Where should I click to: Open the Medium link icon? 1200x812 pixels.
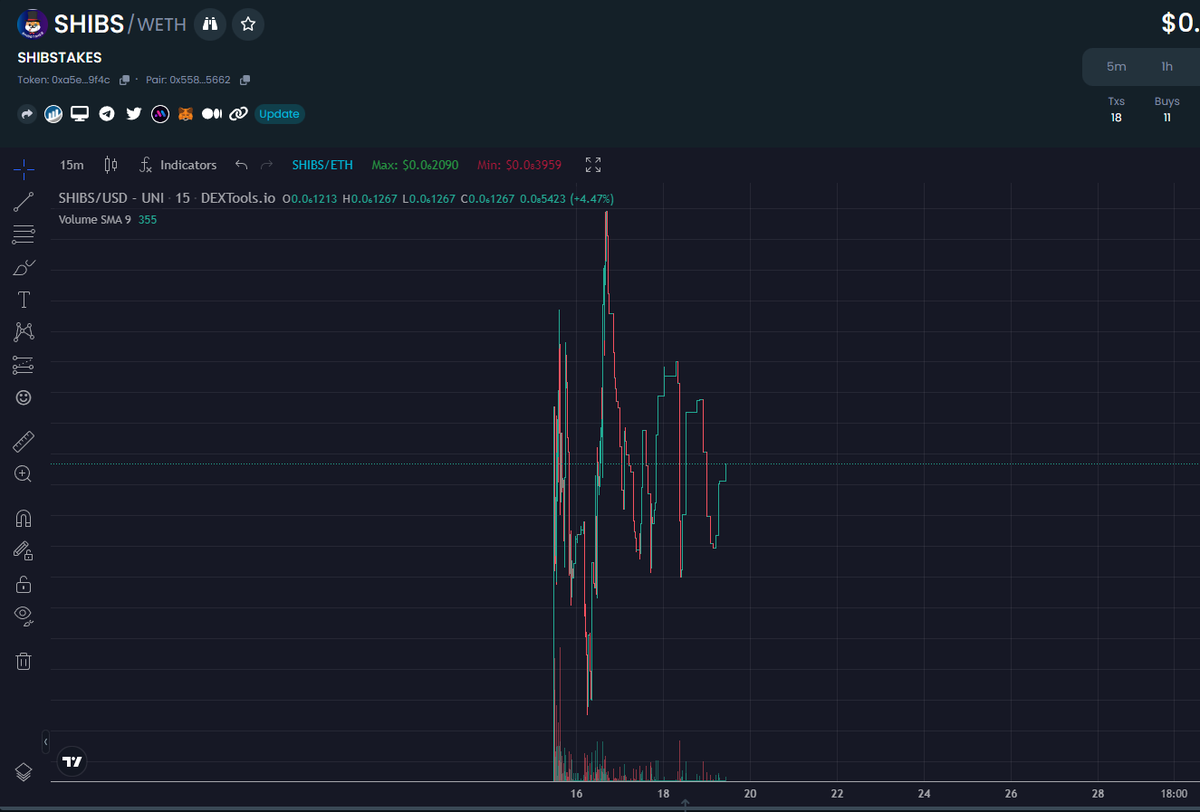pos(212,114)
